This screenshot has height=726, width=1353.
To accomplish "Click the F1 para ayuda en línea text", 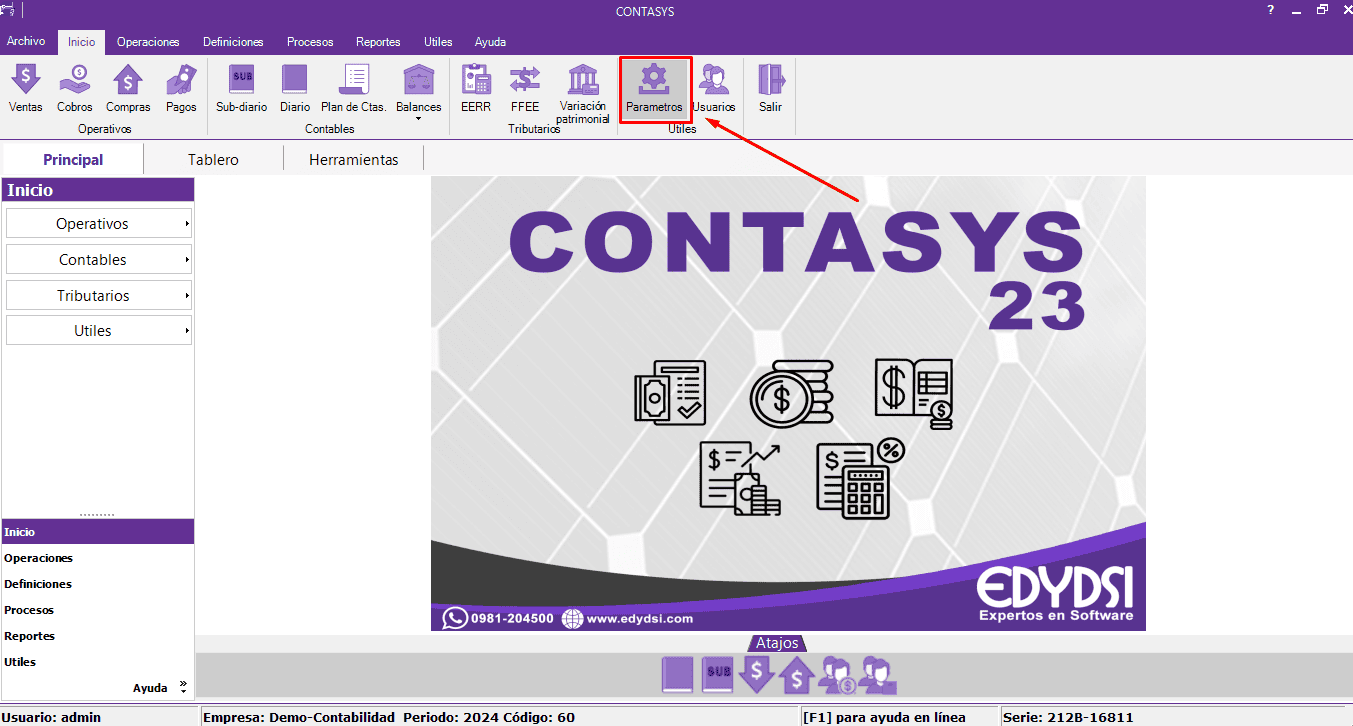I will 884,717.
